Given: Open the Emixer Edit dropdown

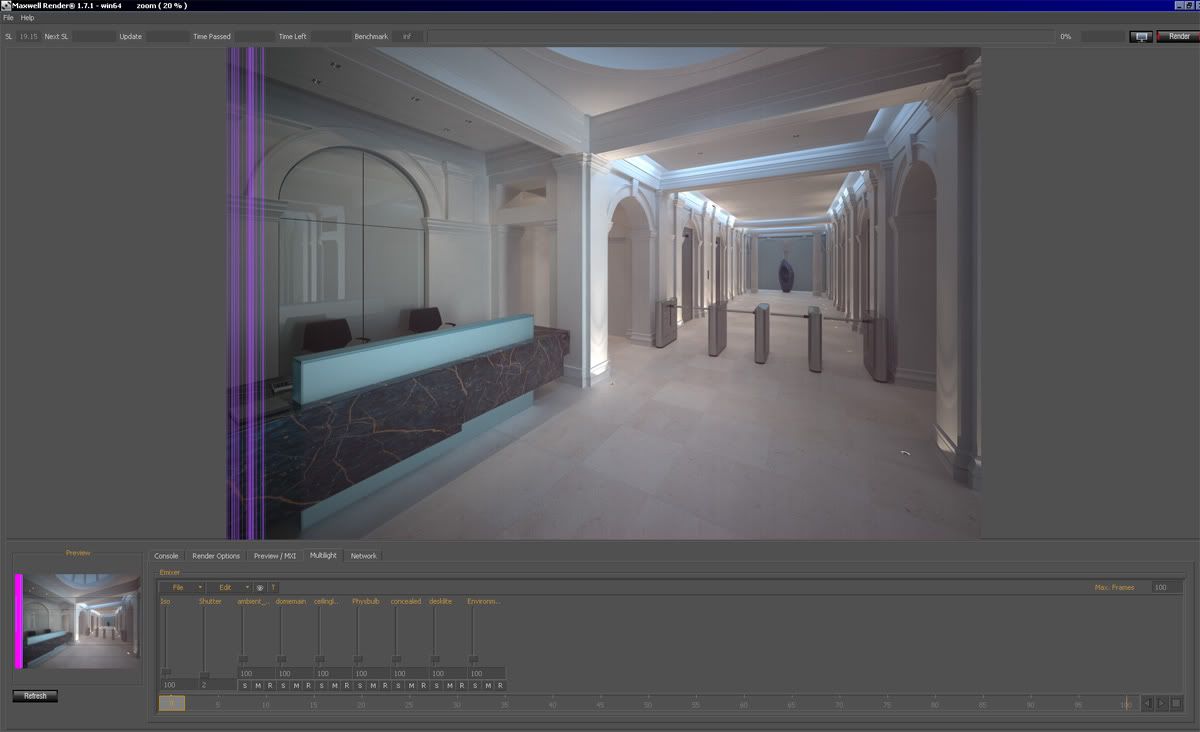Looking at the screenshot, I should [229, 588].
